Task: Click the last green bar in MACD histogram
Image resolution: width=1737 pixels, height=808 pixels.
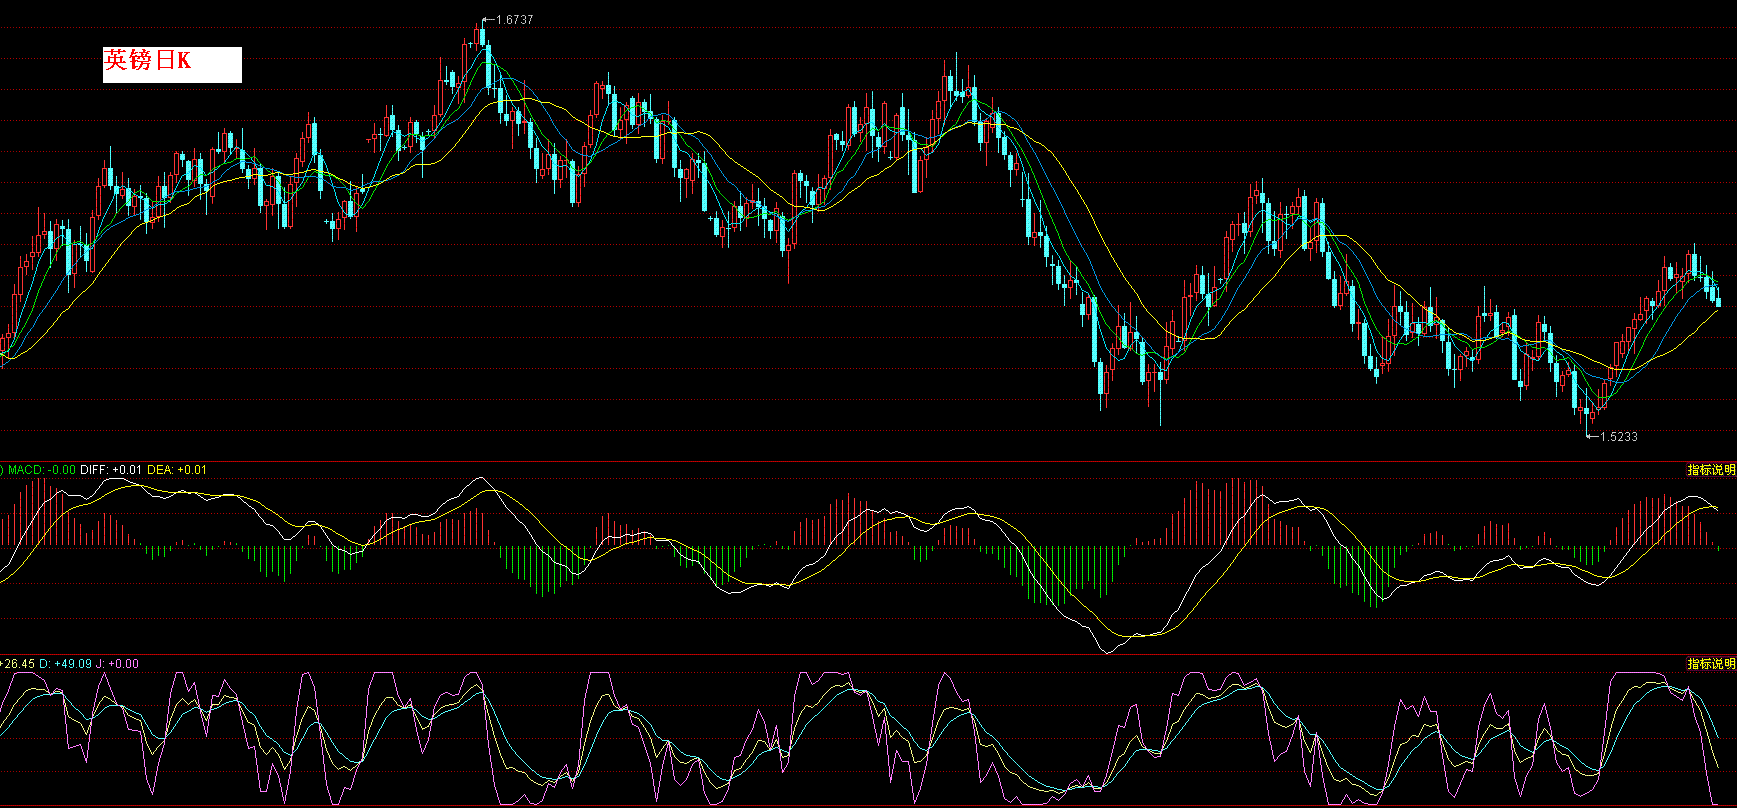Action: tap(1718, 548)
